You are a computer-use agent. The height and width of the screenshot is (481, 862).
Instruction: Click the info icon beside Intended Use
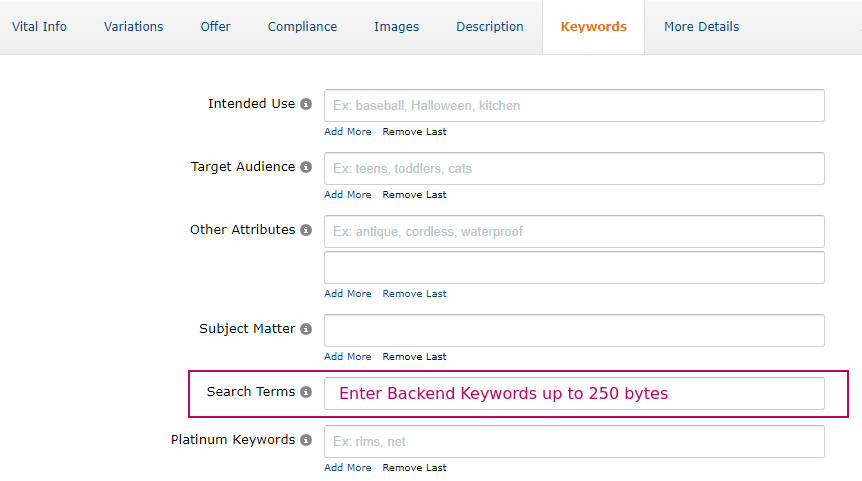pyautogui.click(x=306, y=104)
